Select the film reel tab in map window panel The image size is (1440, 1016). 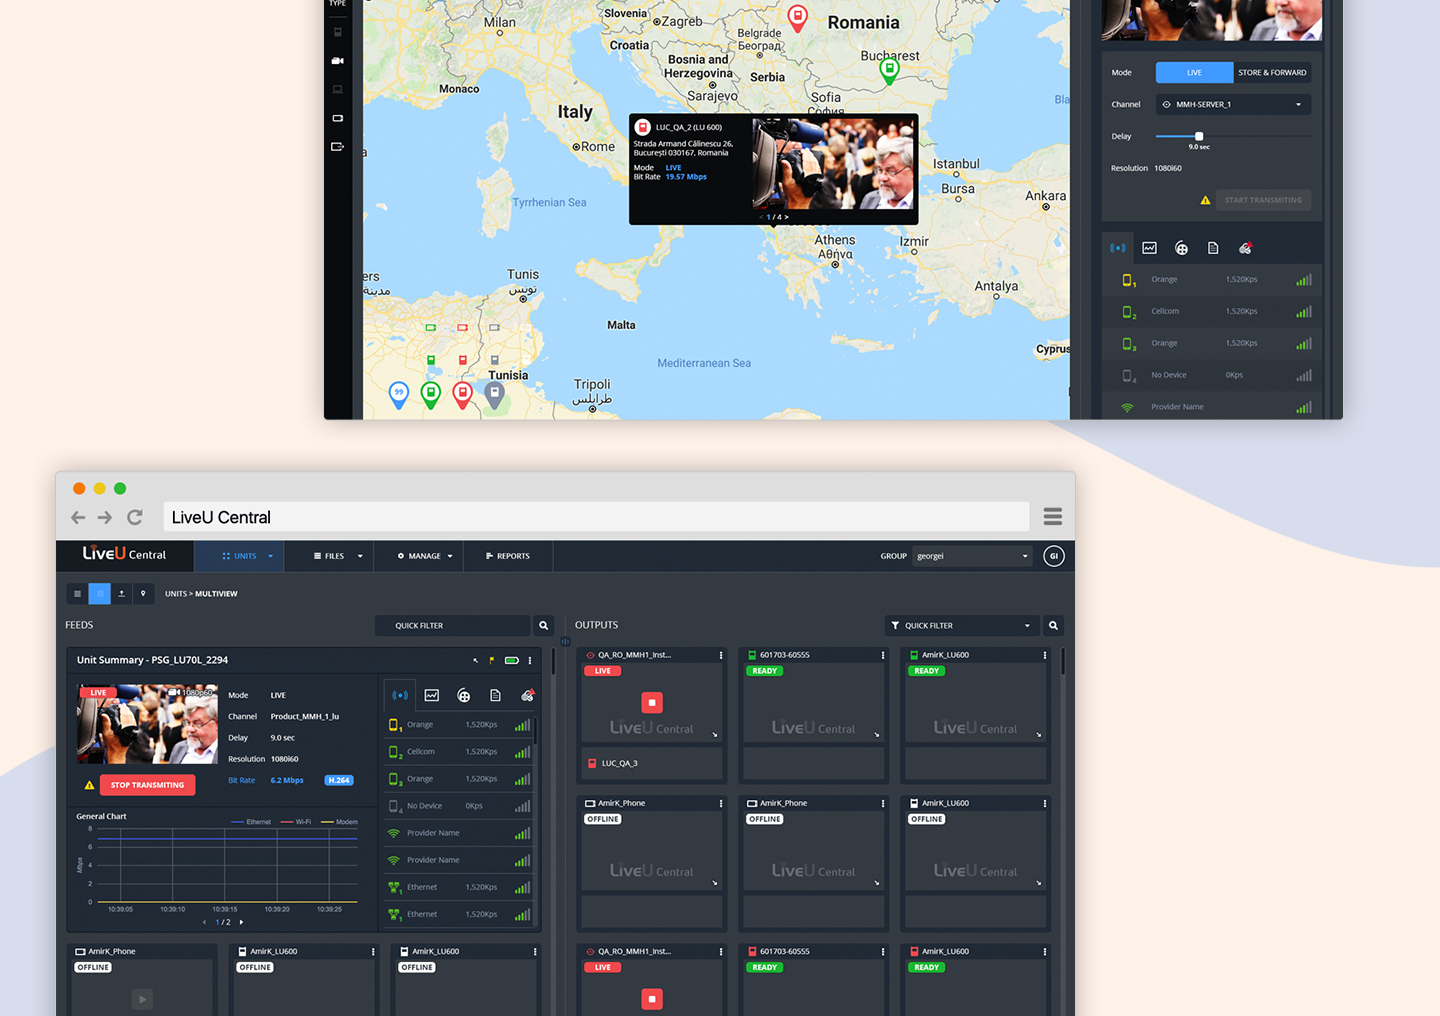click(x=1182, y=248)
